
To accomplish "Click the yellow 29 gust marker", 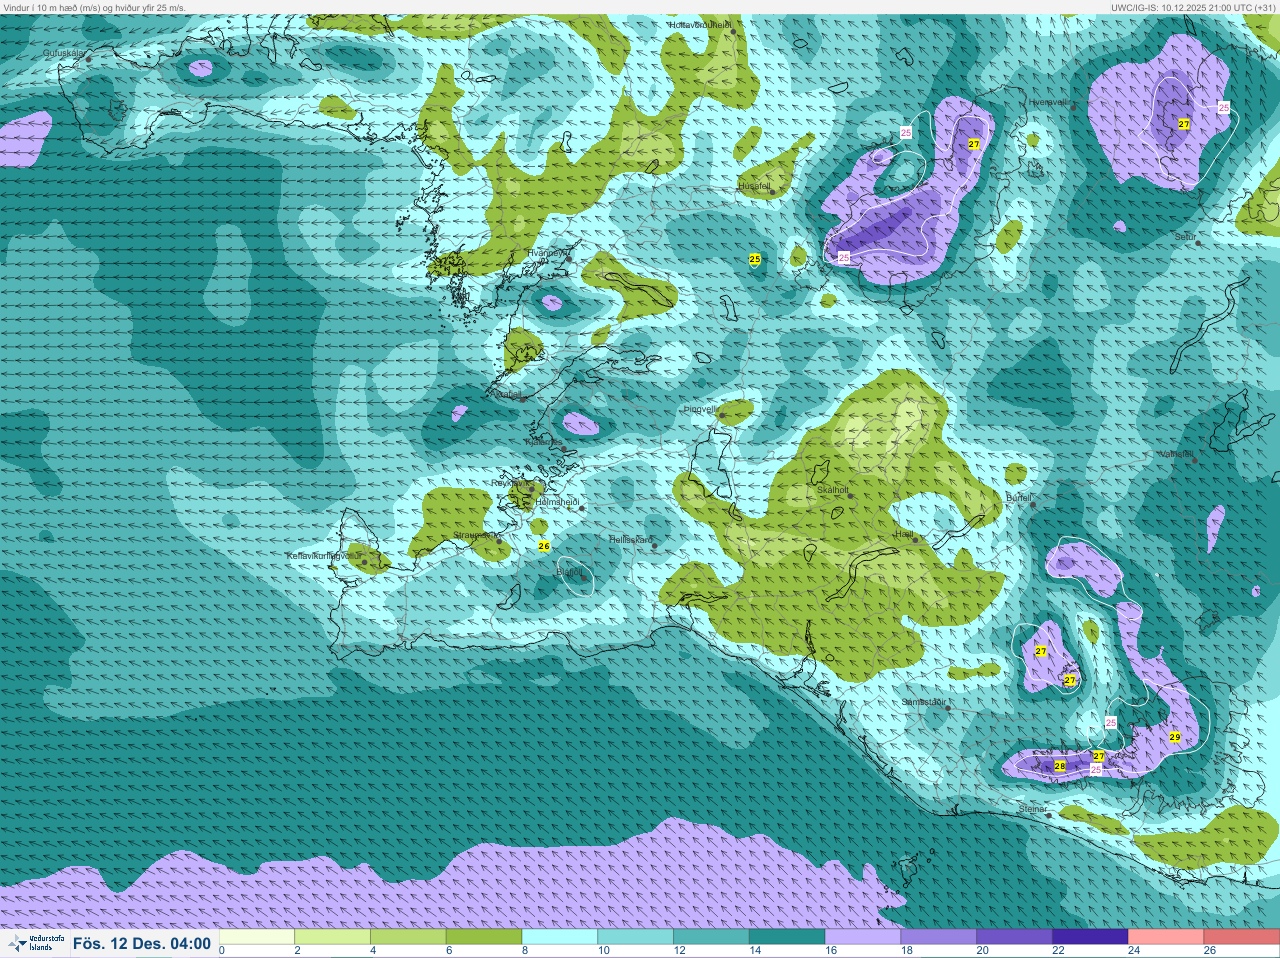I will pyautogui.click(x=1175, y=737).
